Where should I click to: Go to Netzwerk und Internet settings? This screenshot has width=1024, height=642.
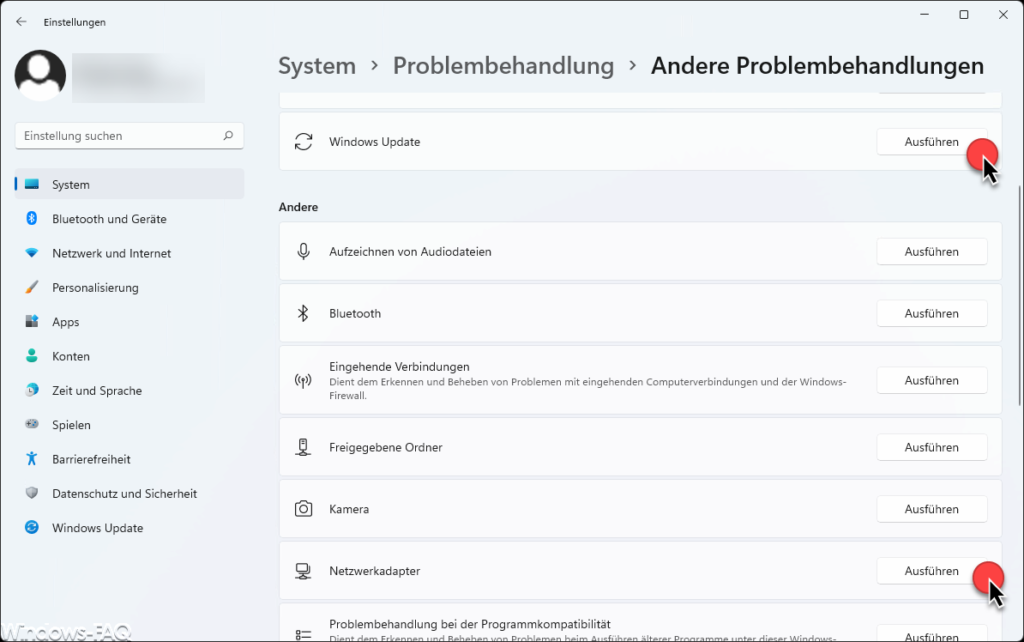[129, 253]
